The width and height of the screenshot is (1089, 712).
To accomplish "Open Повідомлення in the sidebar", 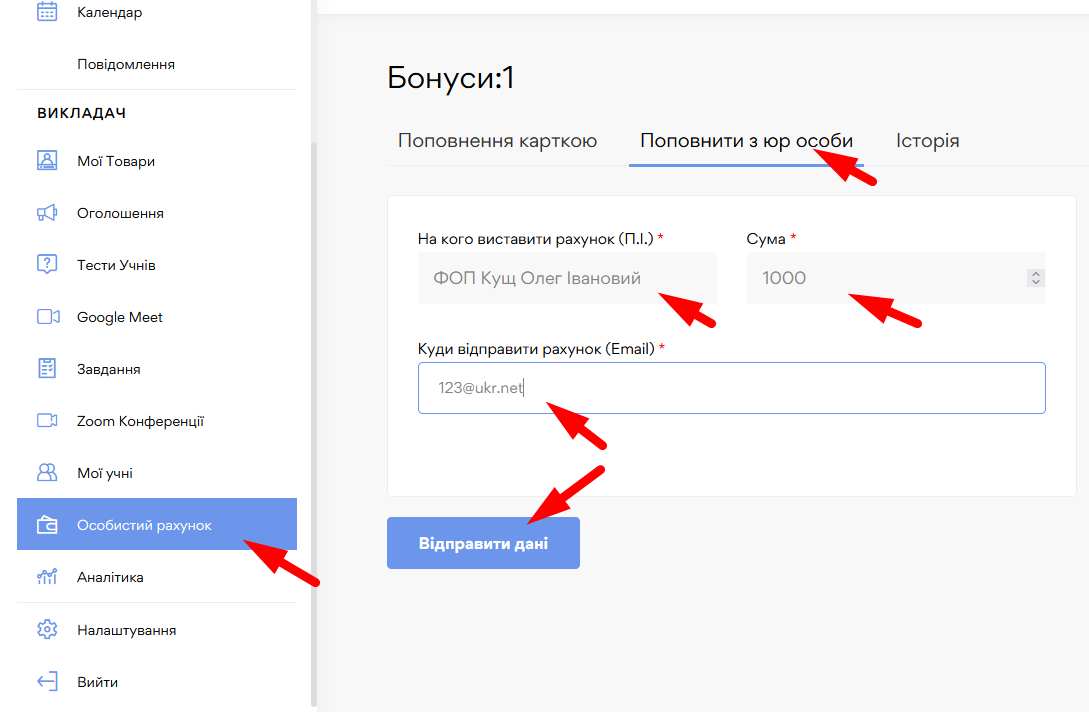I will [x=126, y=64].
